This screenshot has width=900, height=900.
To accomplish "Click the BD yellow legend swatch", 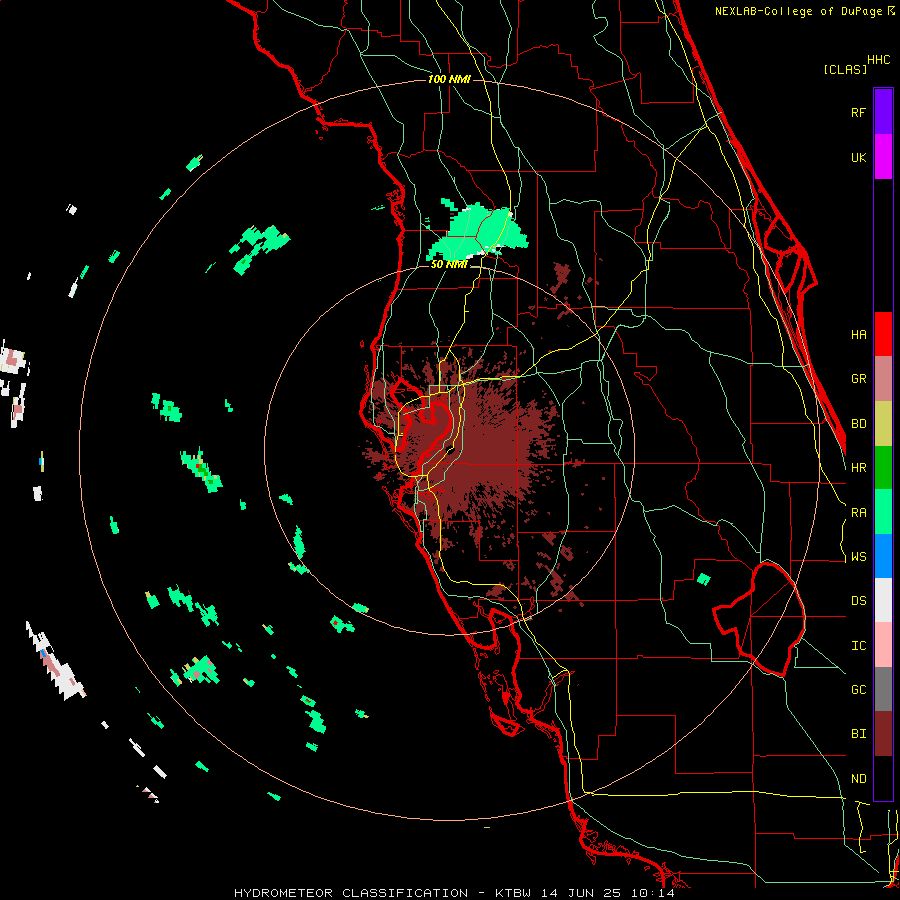I will [x=883, y=423].
